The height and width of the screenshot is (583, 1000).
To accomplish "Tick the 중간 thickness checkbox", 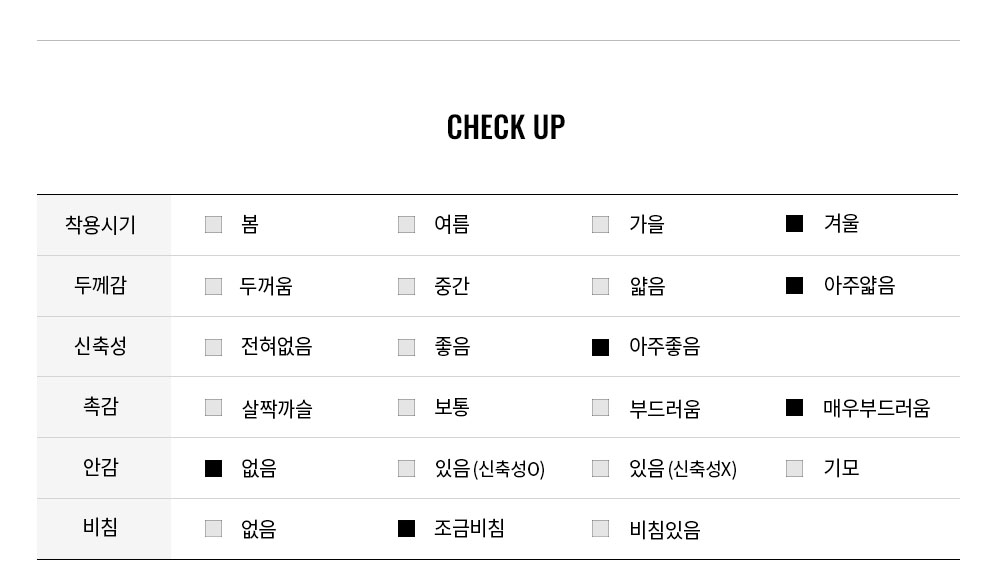I will pos(406,286).
